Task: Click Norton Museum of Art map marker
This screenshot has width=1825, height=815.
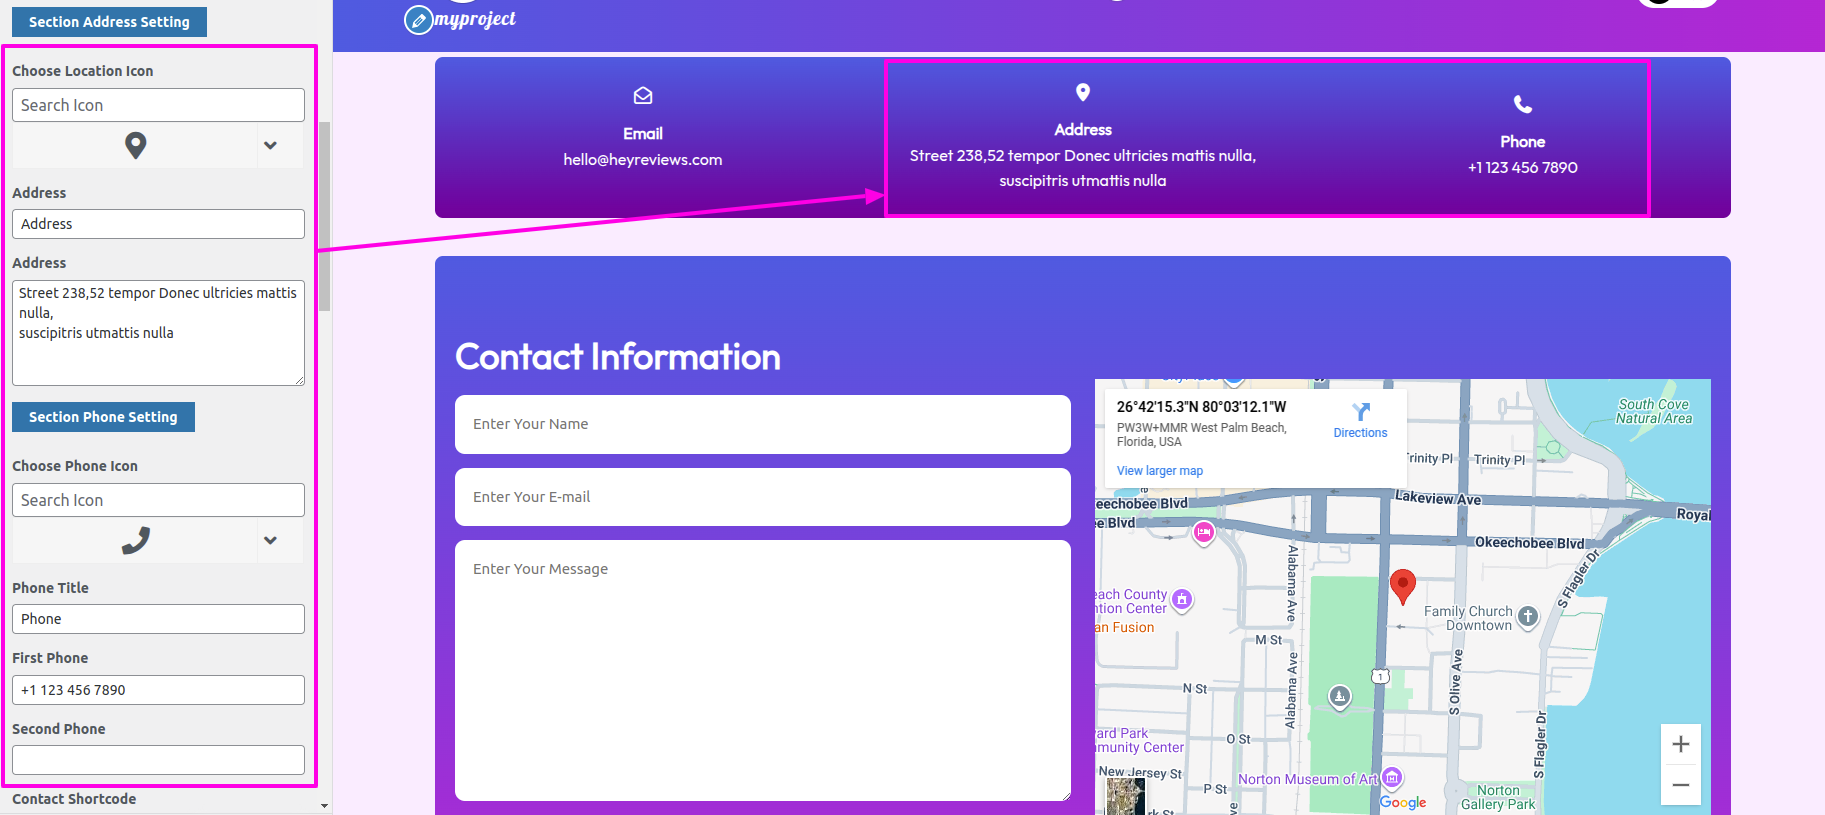Action: [1392, 778]
